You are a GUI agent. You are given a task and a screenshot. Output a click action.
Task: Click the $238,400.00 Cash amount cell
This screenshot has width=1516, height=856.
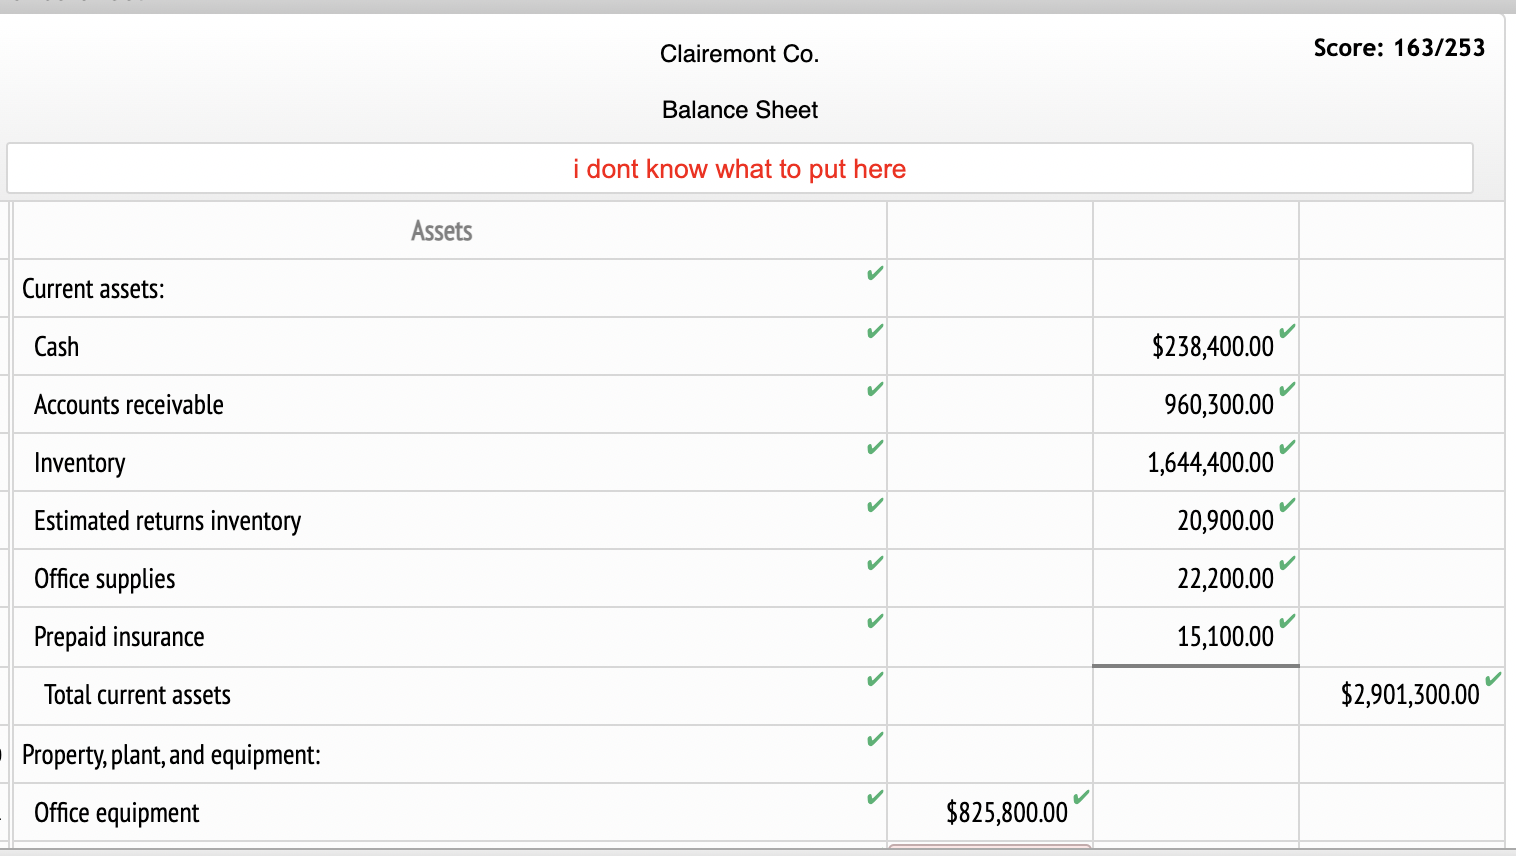(x=1212, y=347)
